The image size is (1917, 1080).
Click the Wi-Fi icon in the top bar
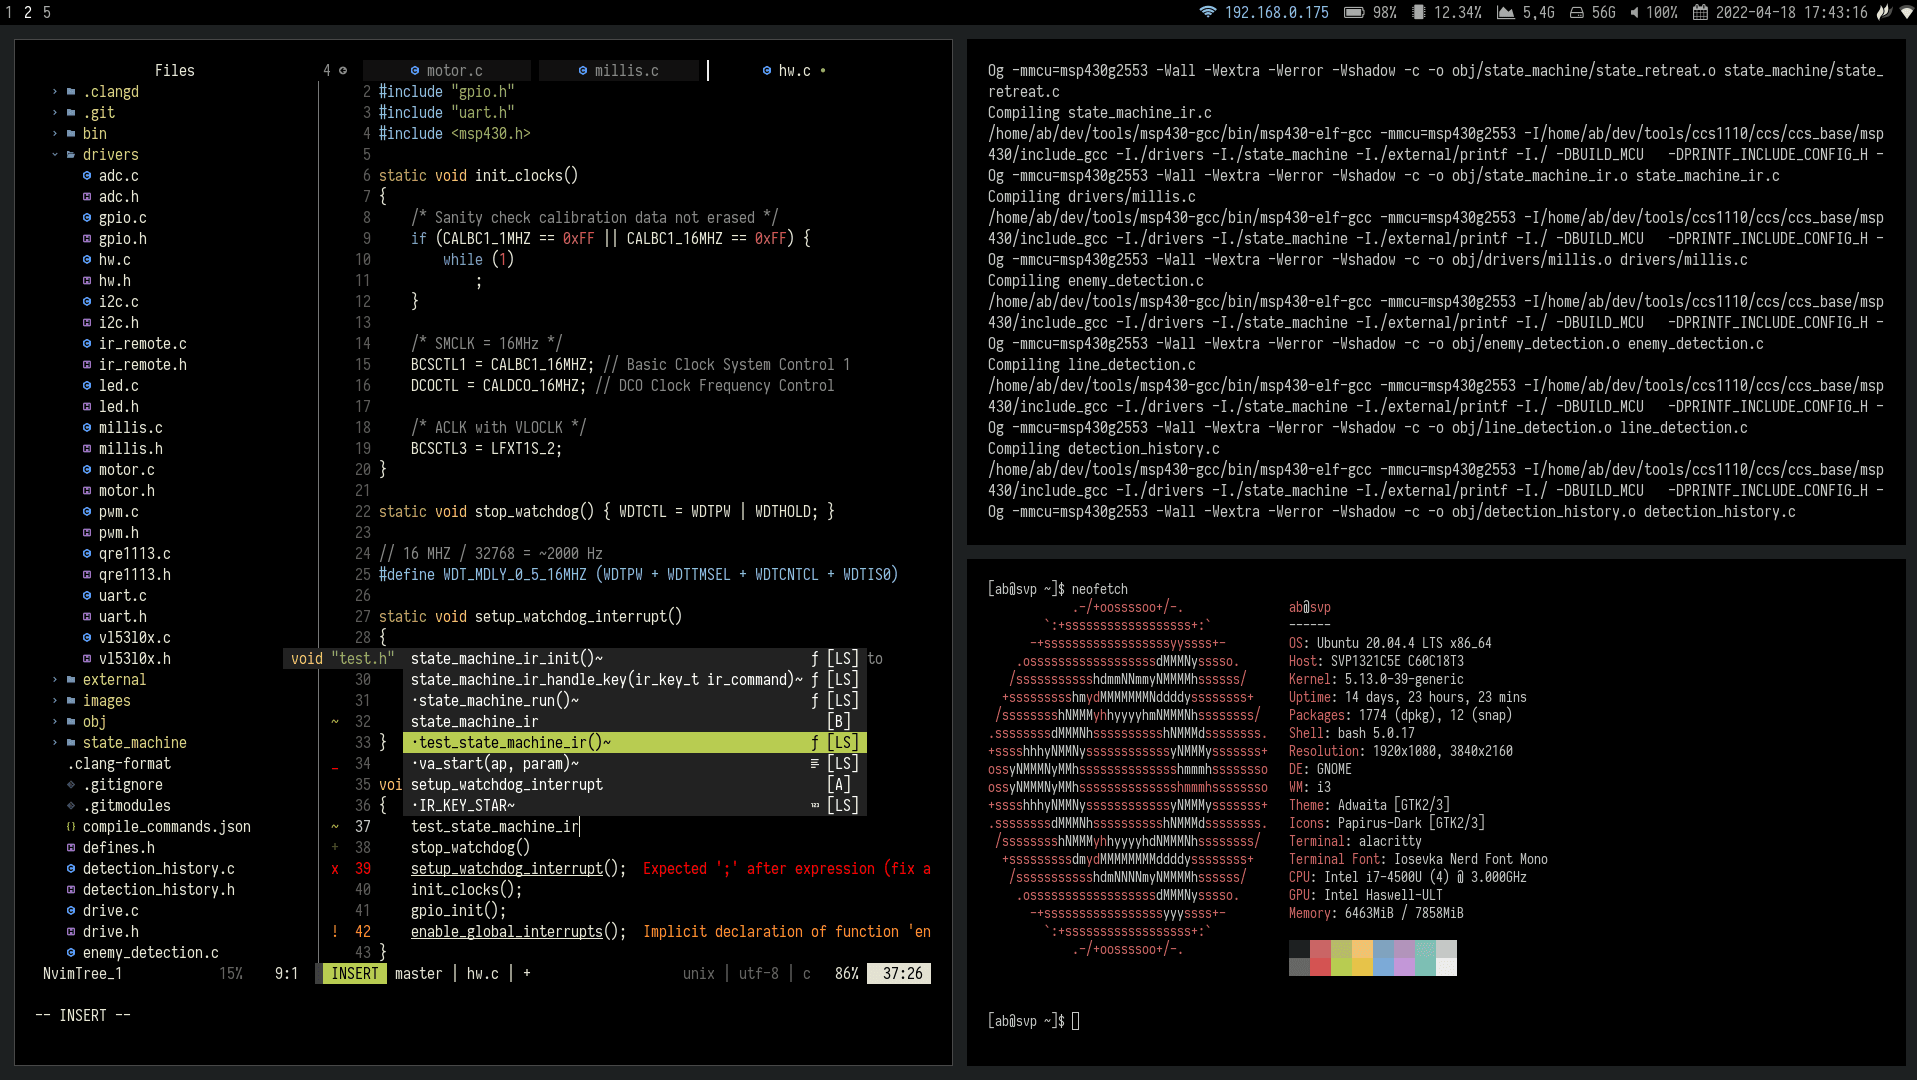tap(1208, 12)
